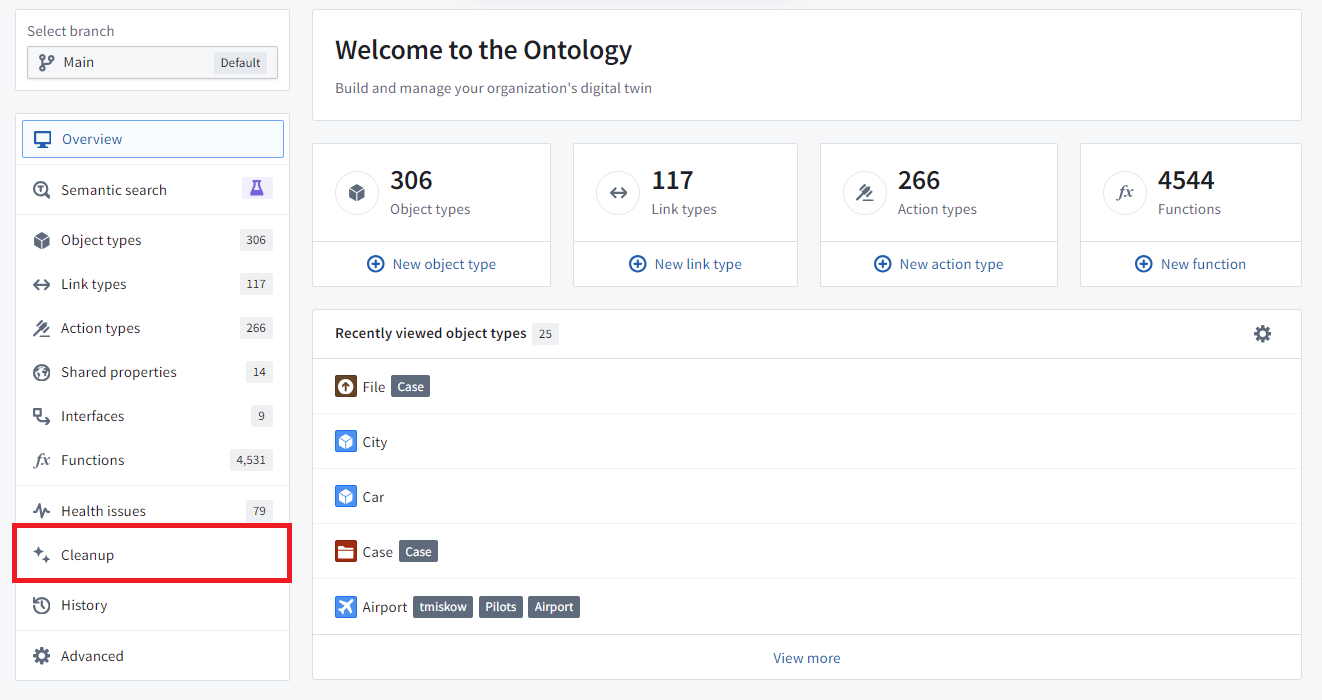Click the purple beta flask icon
The height and width of the screenshot is (700, 1322).
pyautogui.click(x=257, y=188)
